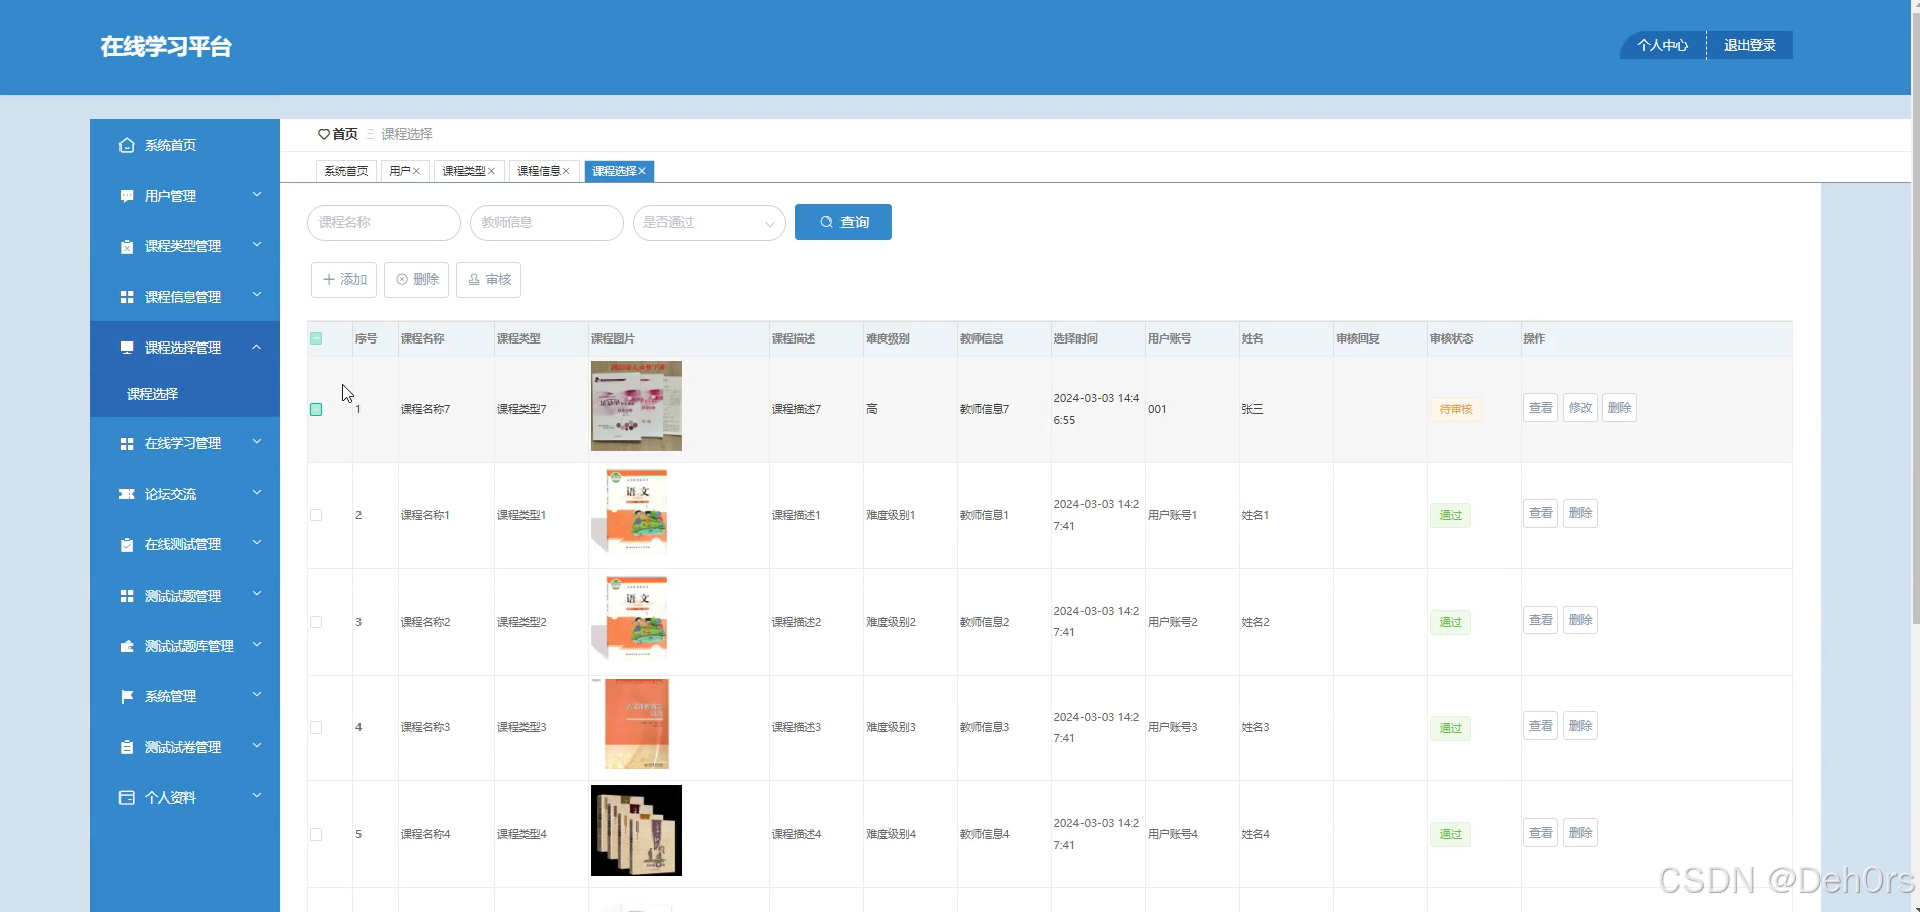Expand the 在线学习管理 chevron
1920x912 pixels.
click(257, 442)
